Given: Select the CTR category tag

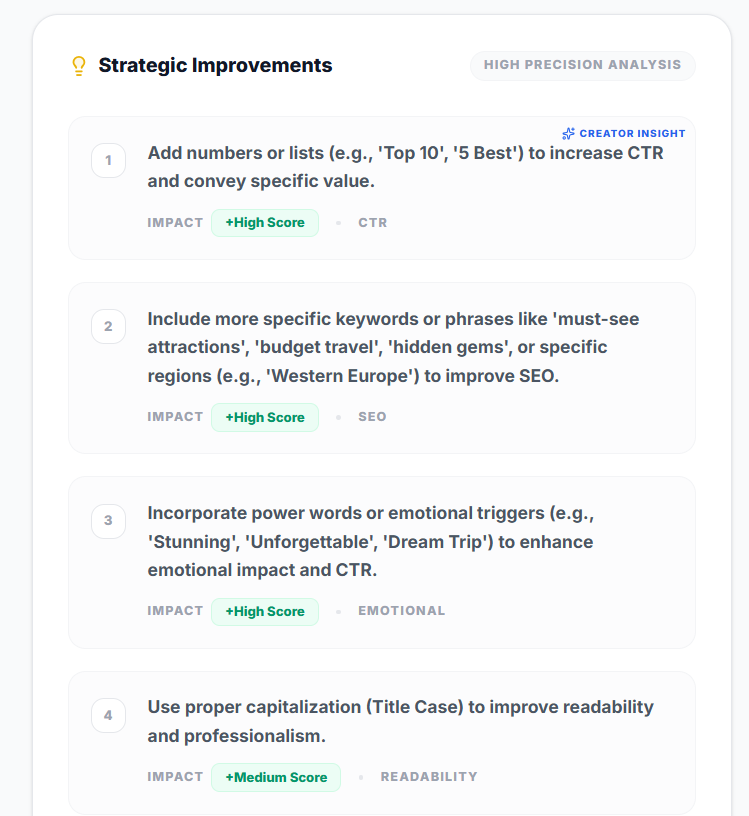Looking at the screenshot, I should [373, 223].
